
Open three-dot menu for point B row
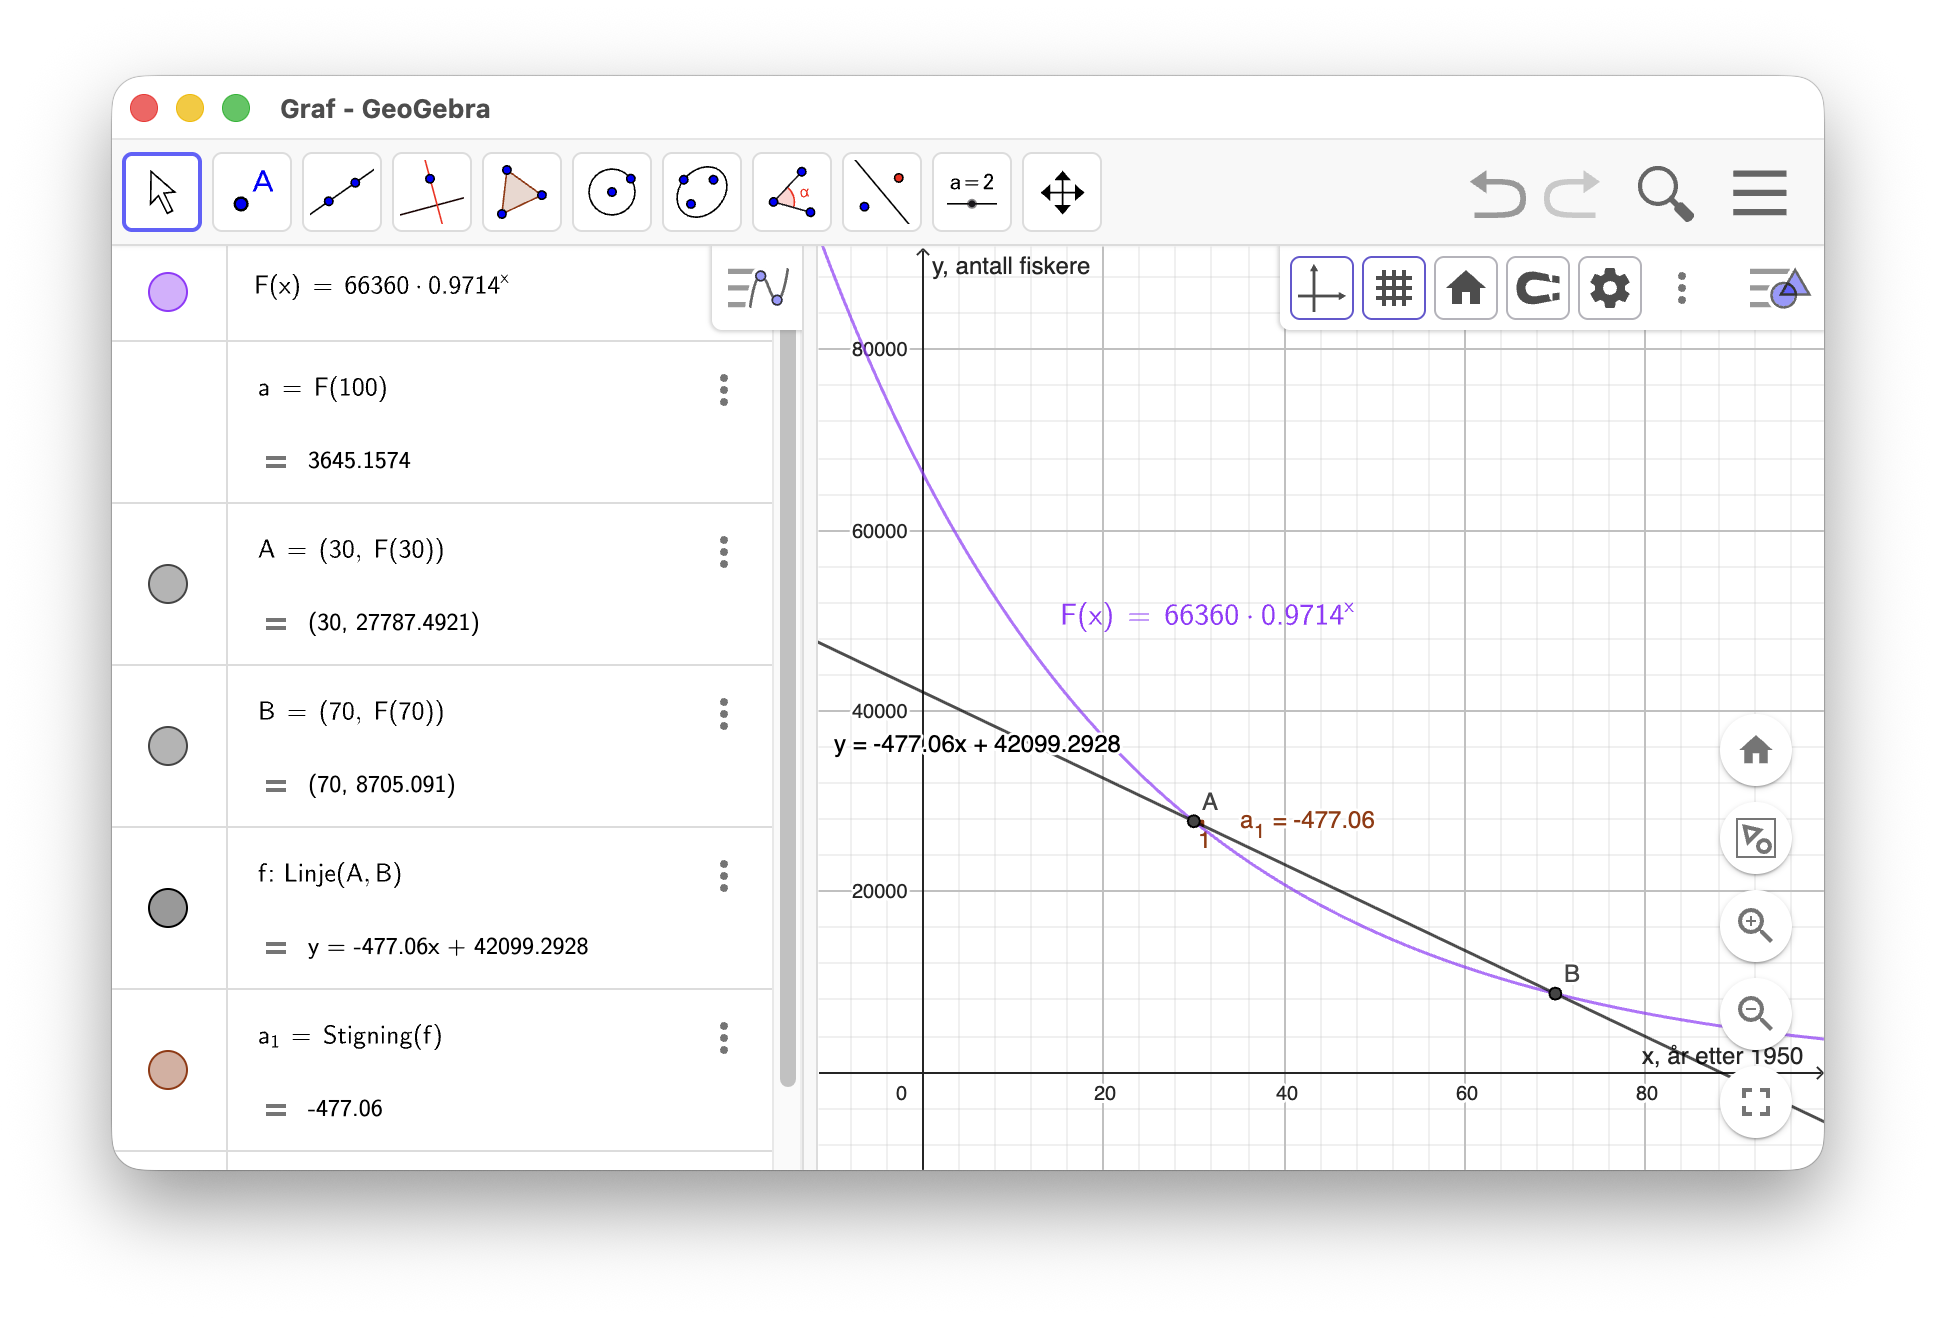tap(724, 714)
